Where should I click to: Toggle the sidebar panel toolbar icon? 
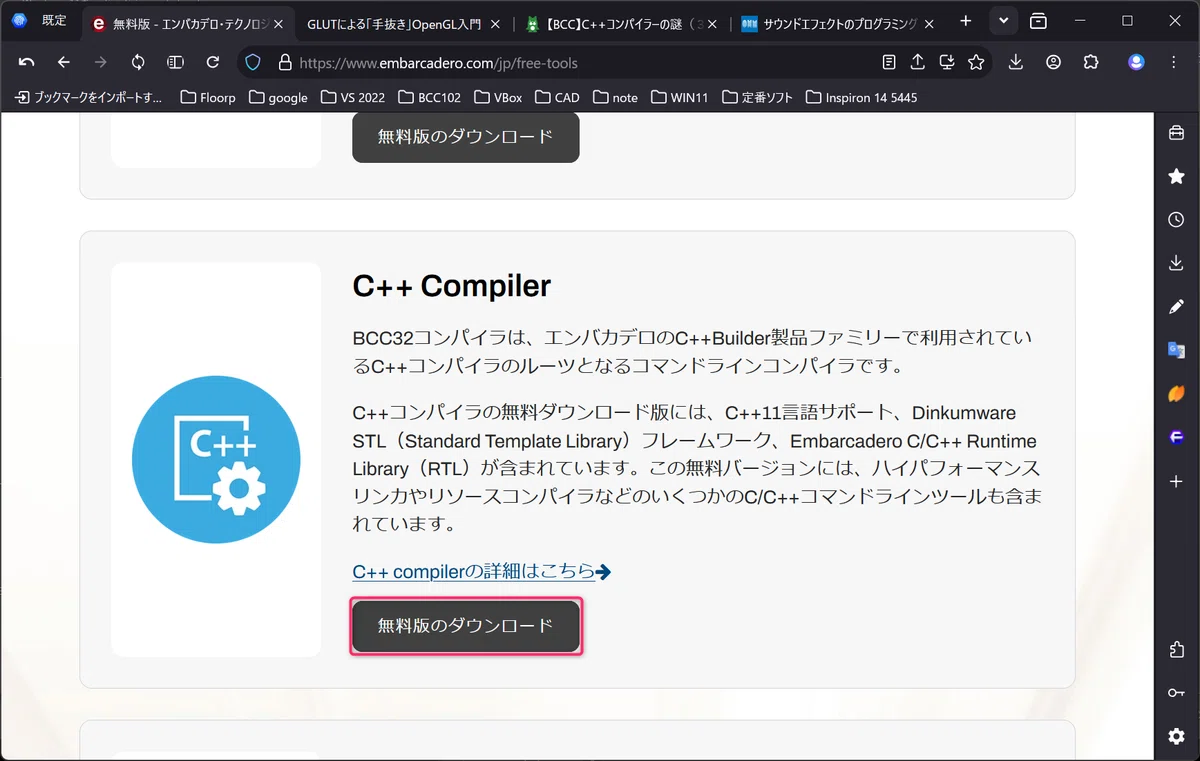175,62
